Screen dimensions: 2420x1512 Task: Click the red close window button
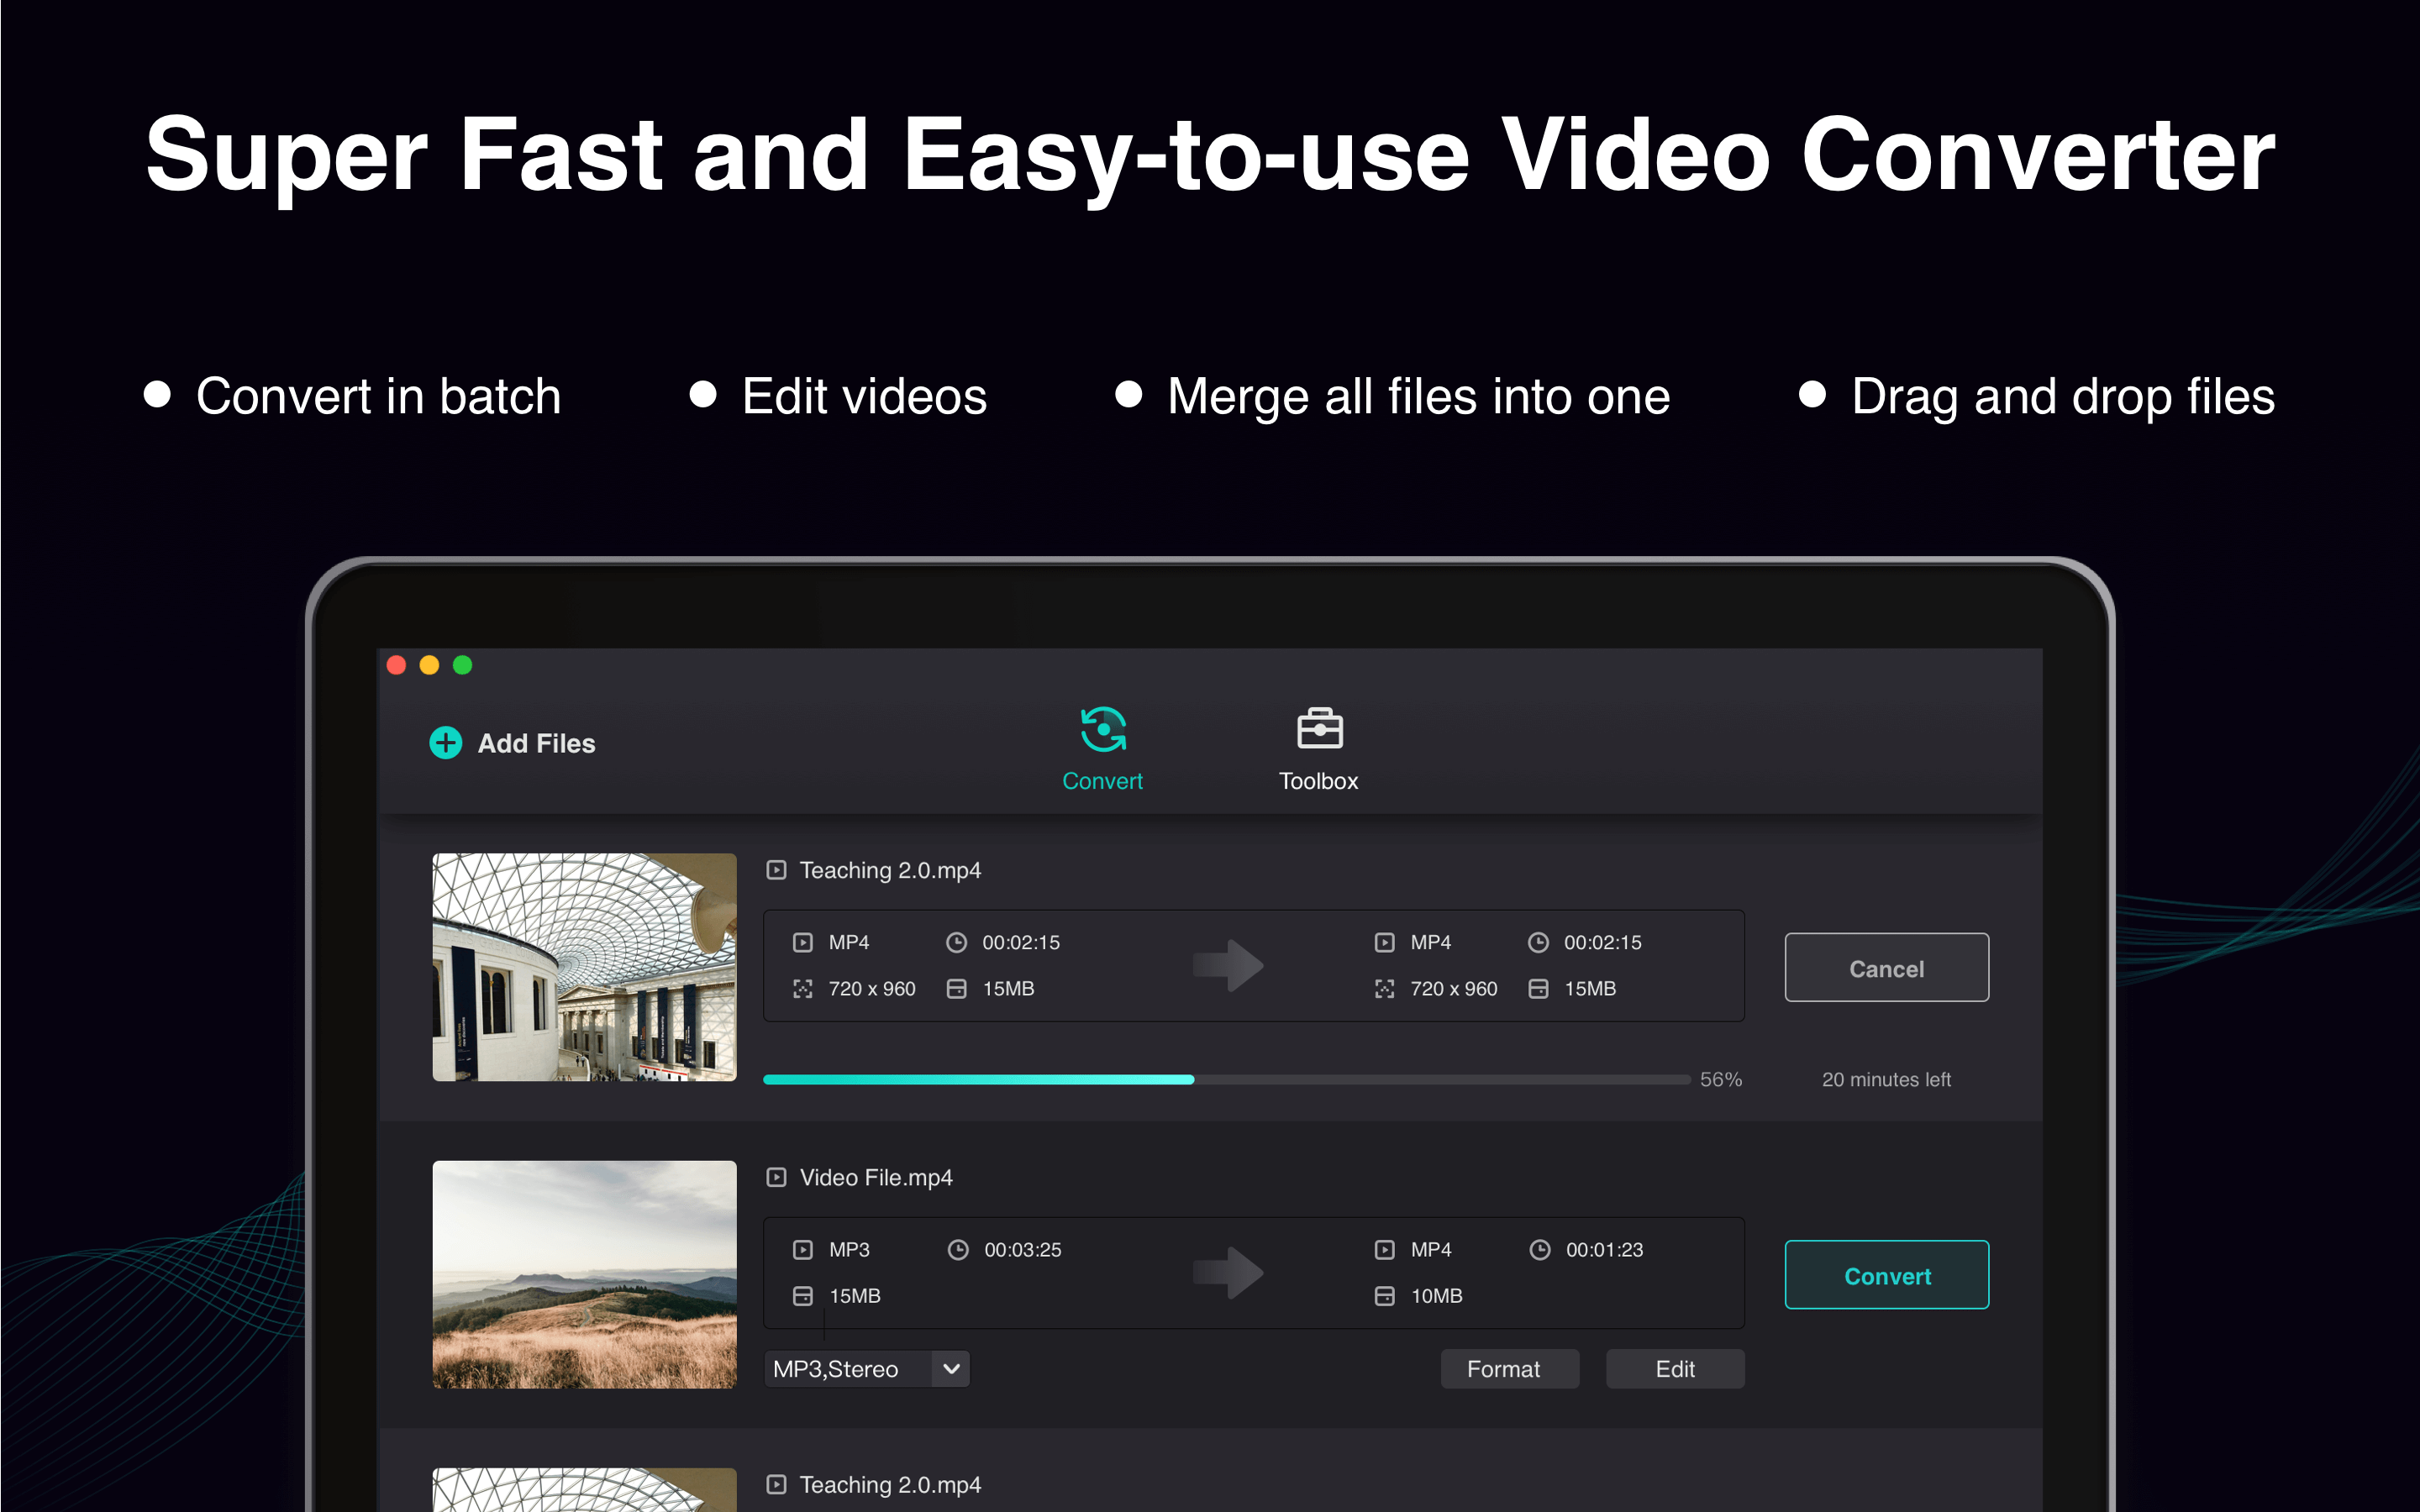tap(397, 665)
